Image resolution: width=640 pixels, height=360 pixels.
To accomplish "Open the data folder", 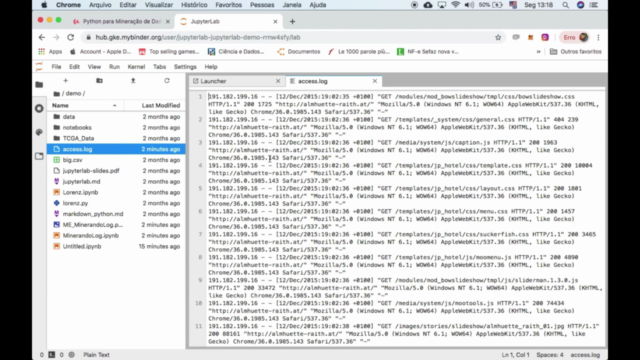I will (116, 117).
